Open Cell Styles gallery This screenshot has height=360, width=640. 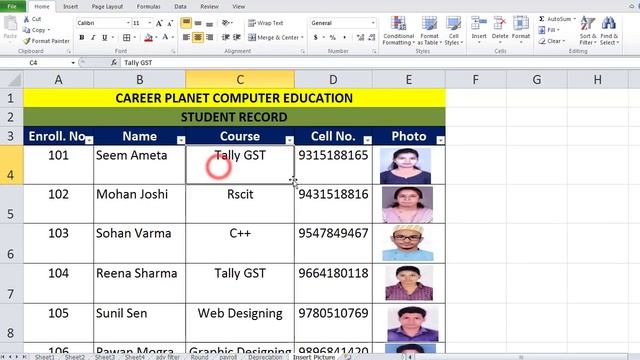point(453,31)
